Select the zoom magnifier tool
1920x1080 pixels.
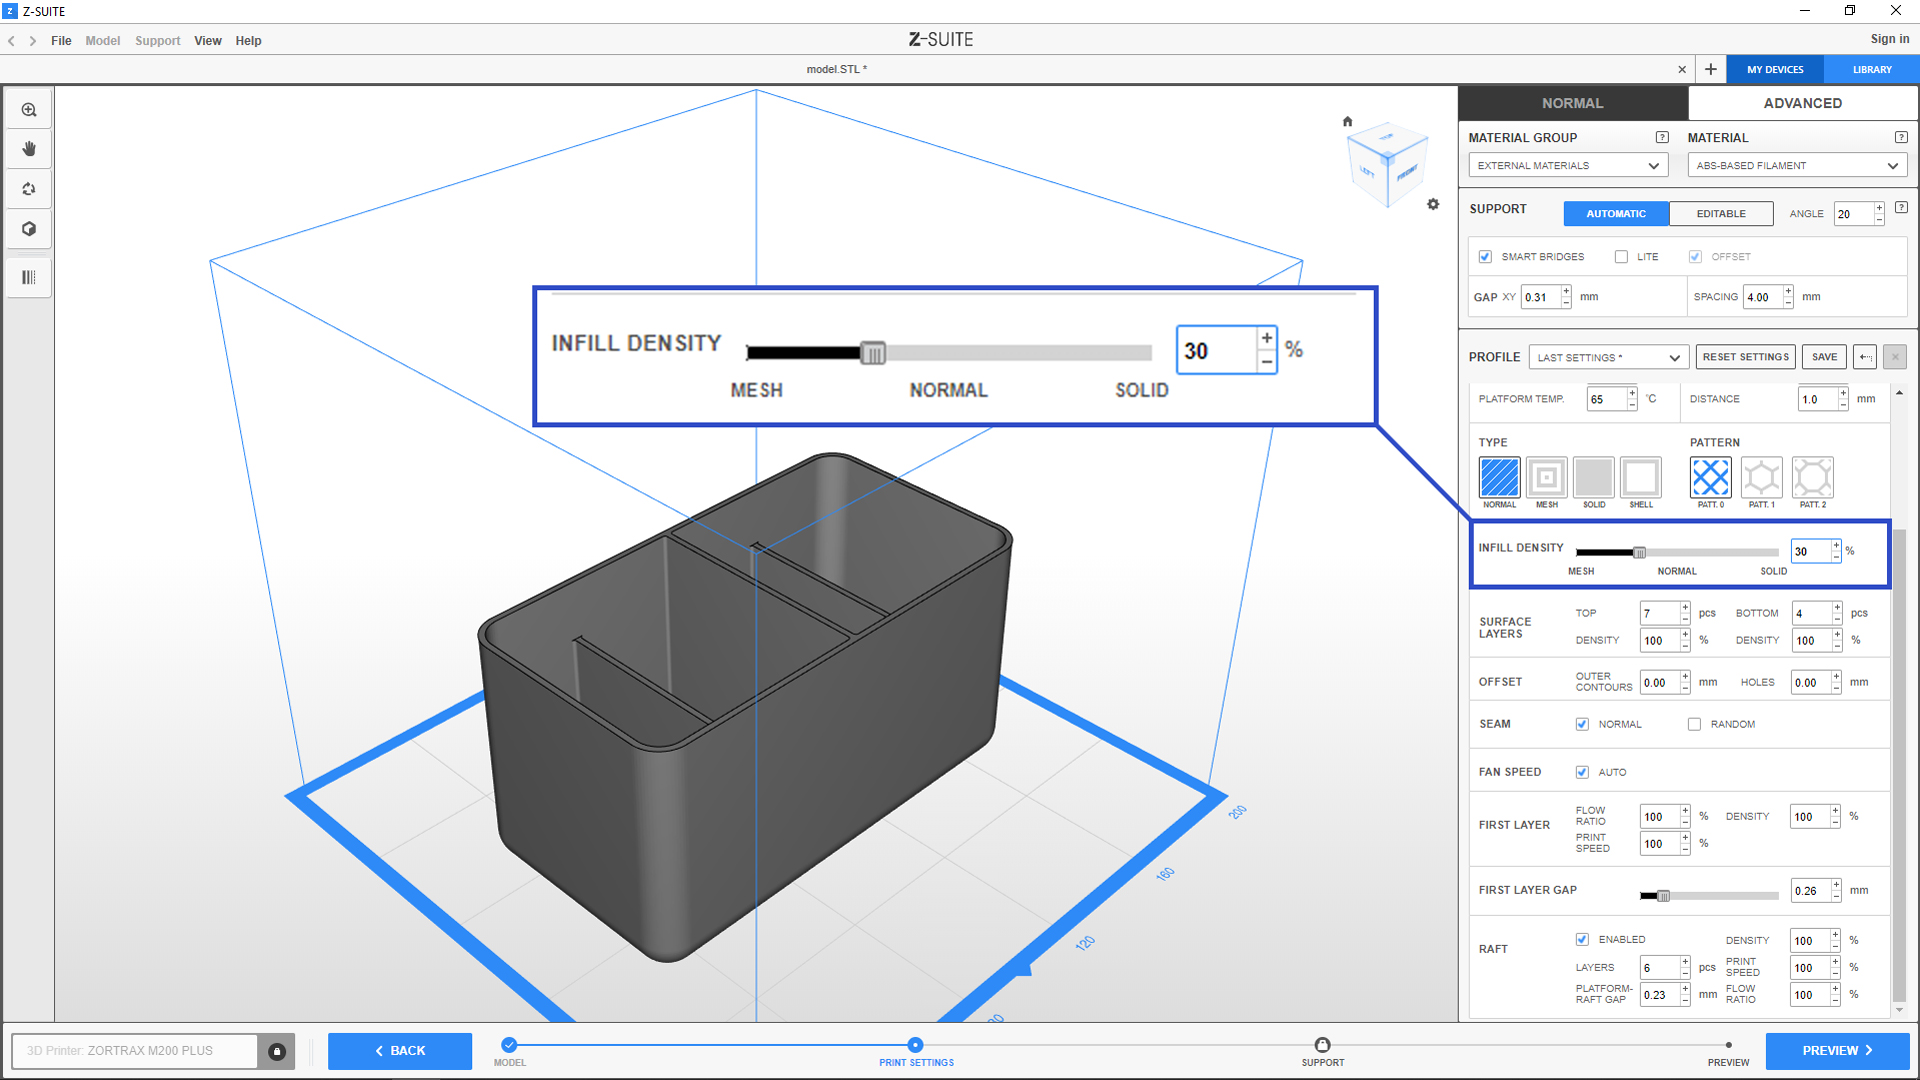[x=29, y=110]
